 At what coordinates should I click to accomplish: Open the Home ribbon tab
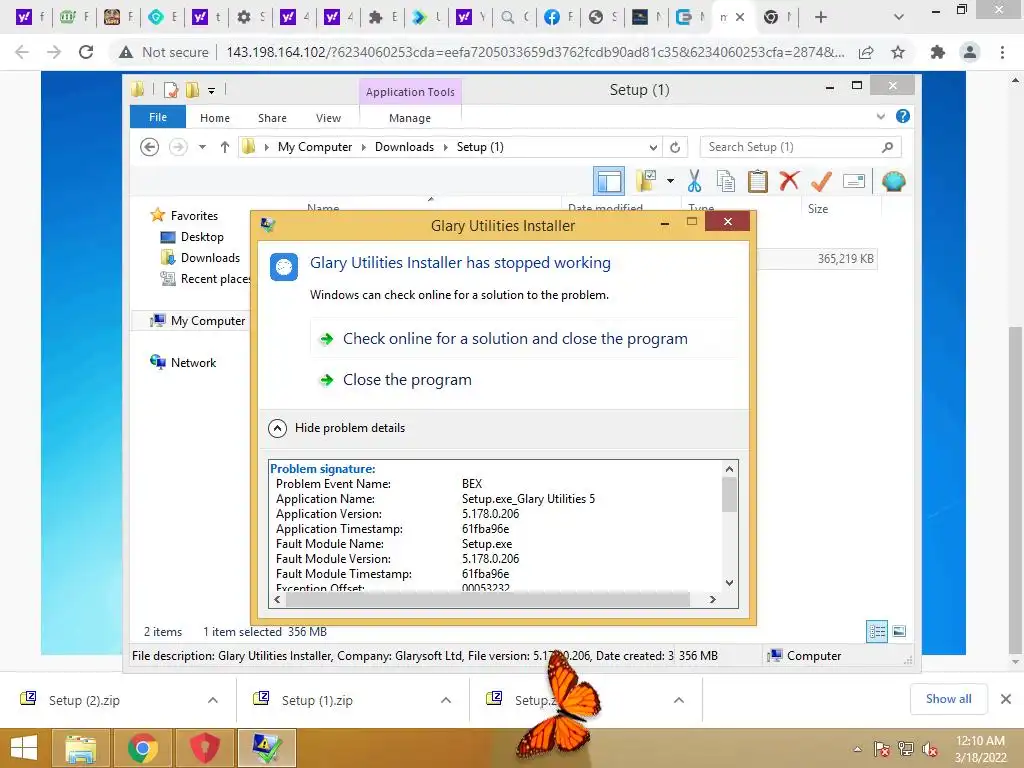coord(215,118)
